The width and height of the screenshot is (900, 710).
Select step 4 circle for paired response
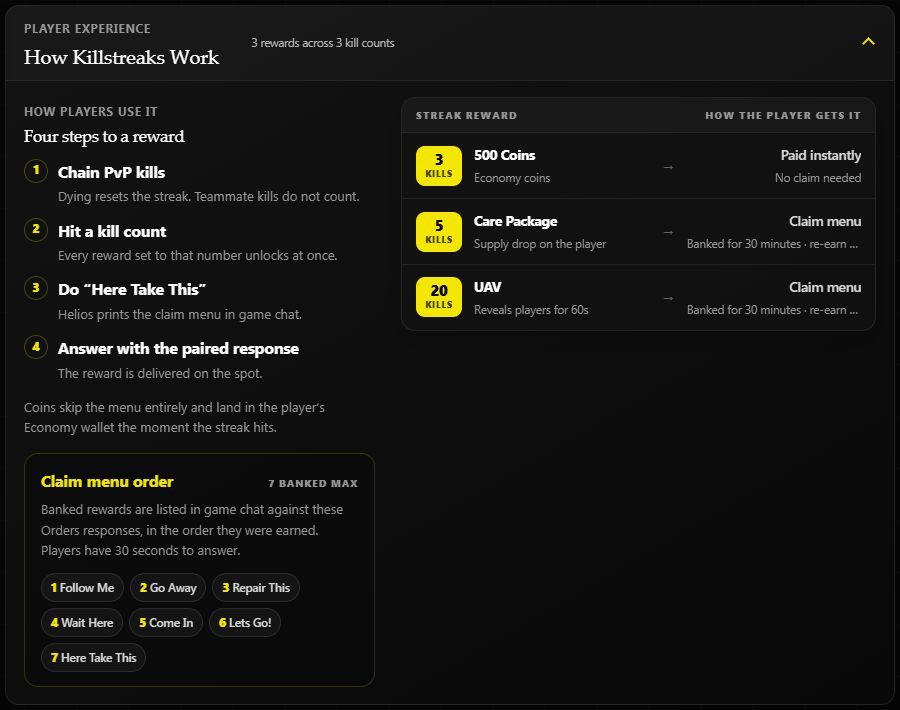tap(36, 347)
